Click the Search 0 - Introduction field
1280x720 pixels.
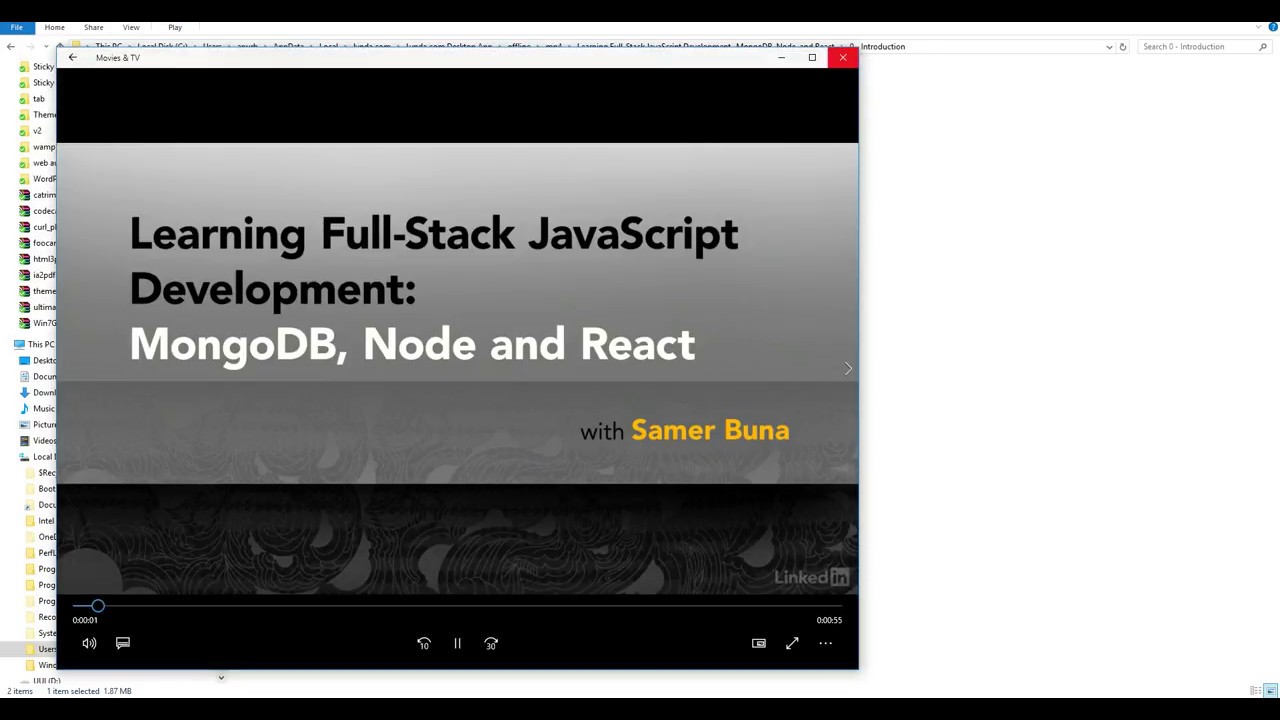coord(1204,47)
